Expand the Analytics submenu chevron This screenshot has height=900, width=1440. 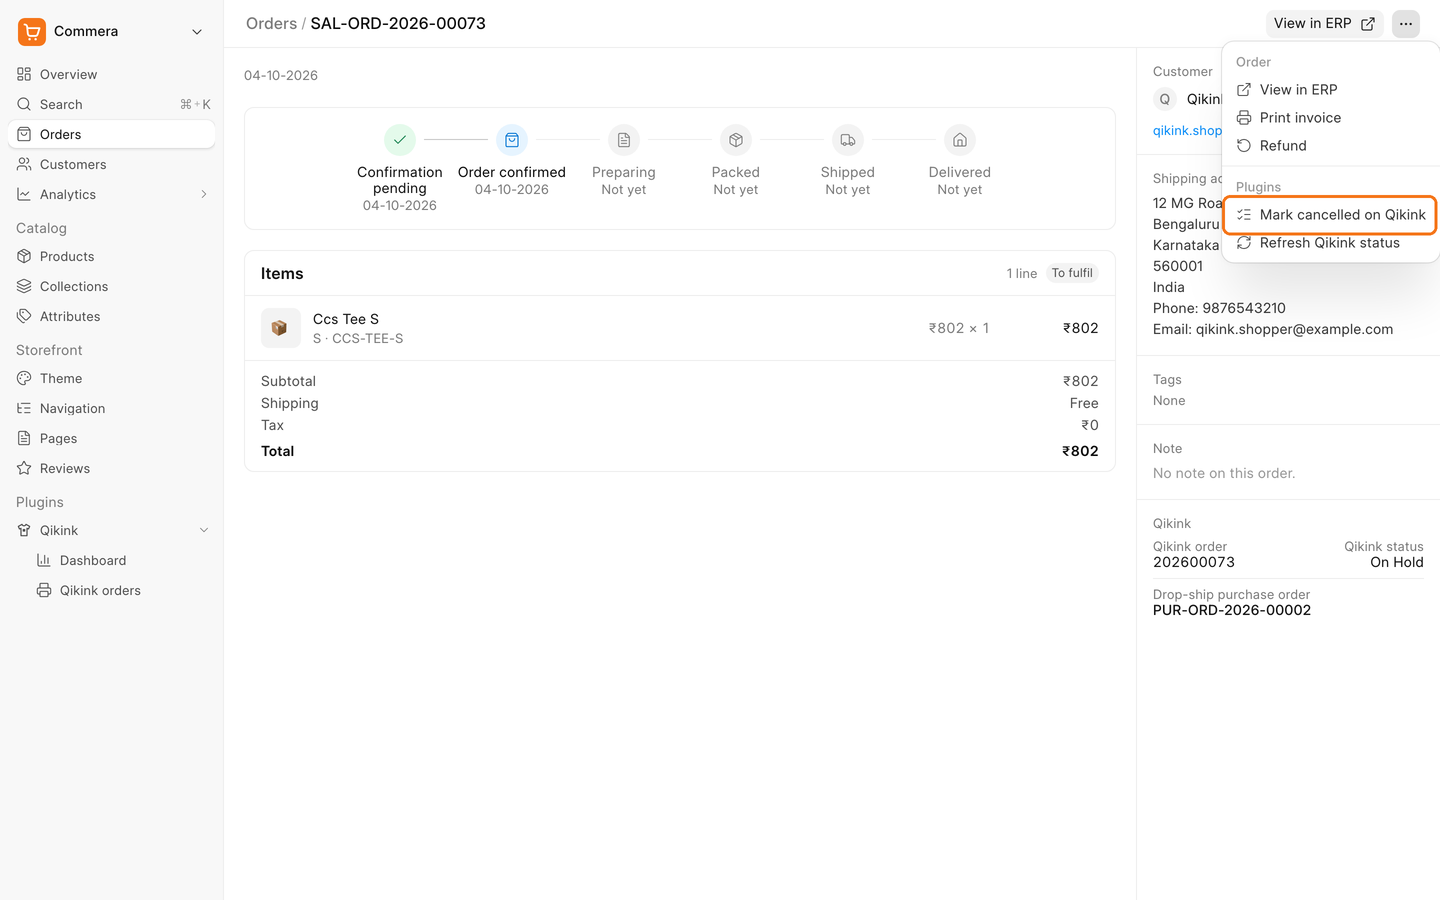tap(204, 194)
